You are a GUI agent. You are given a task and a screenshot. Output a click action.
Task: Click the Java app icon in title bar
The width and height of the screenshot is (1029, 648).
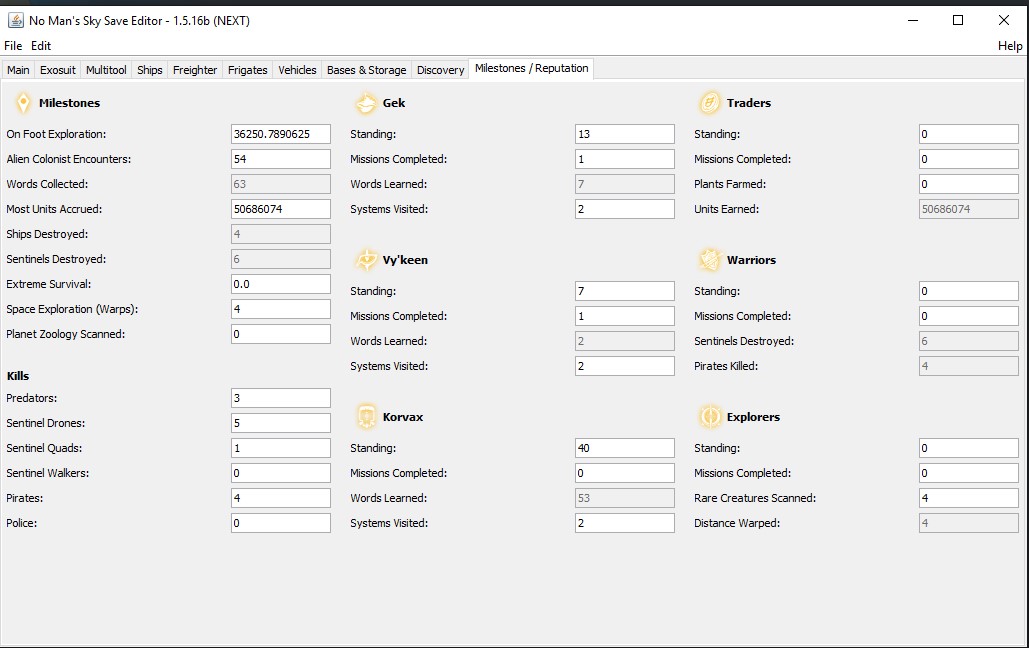pyautogui.click(x=15, y=20)
